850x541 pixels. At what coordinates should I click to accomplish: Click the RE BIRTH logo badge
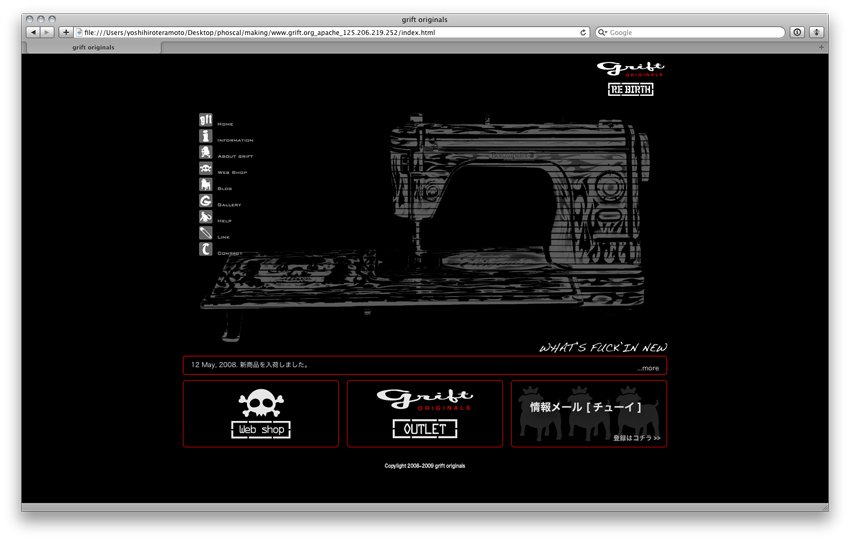tap(630, 89)
